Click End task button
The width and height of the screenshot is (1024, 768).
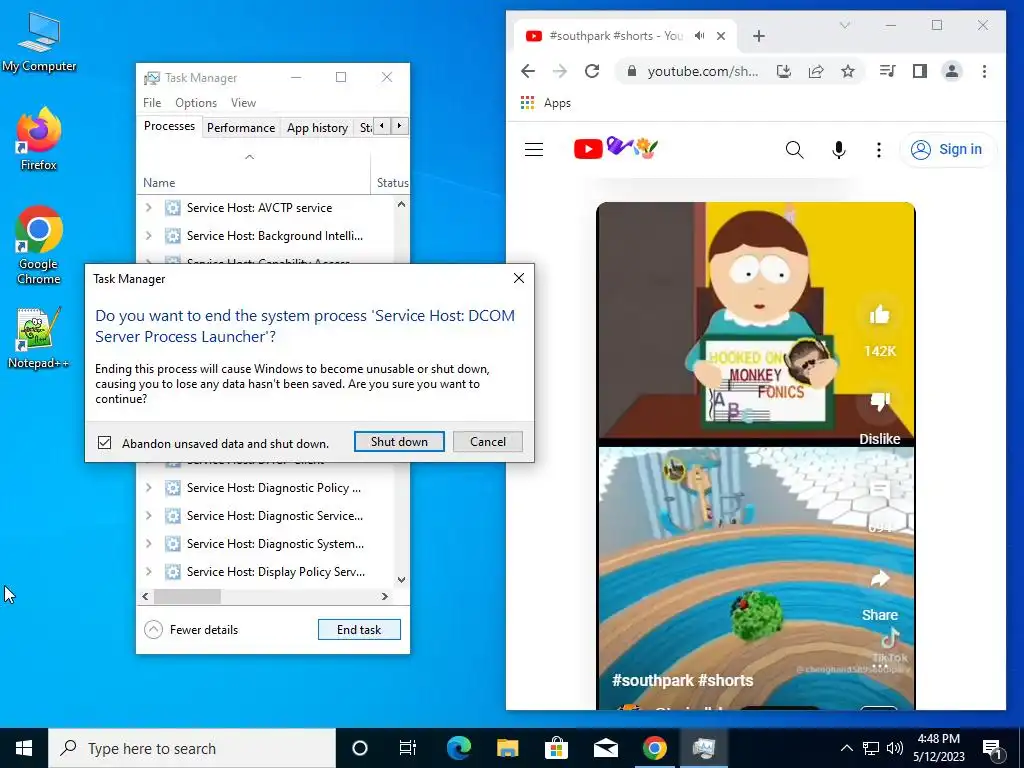click(x=359, y=630)
